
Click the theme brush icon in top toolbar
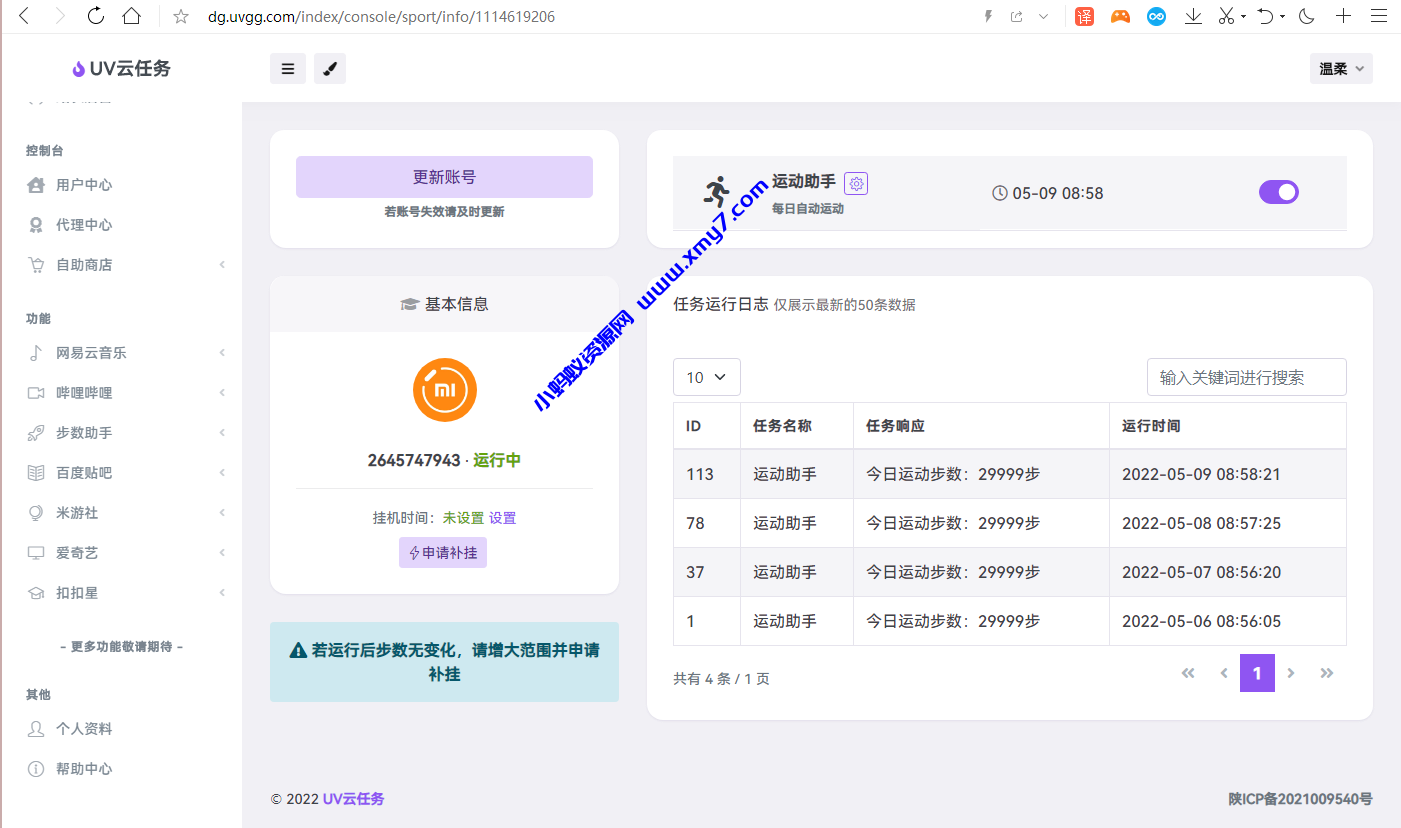tap(330, 68)
